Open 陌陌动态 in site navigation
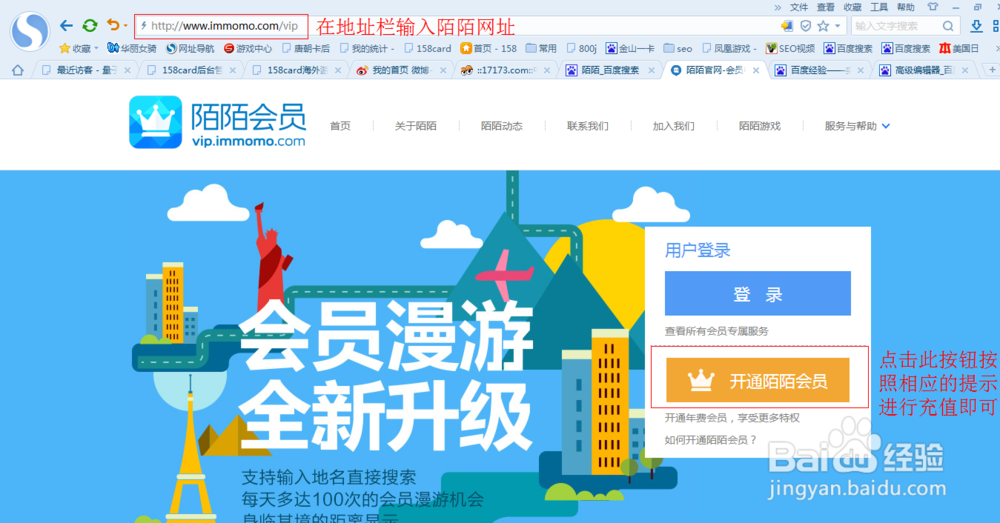The height and width of the screenshot is (523, 1000). tap(502, 126)
